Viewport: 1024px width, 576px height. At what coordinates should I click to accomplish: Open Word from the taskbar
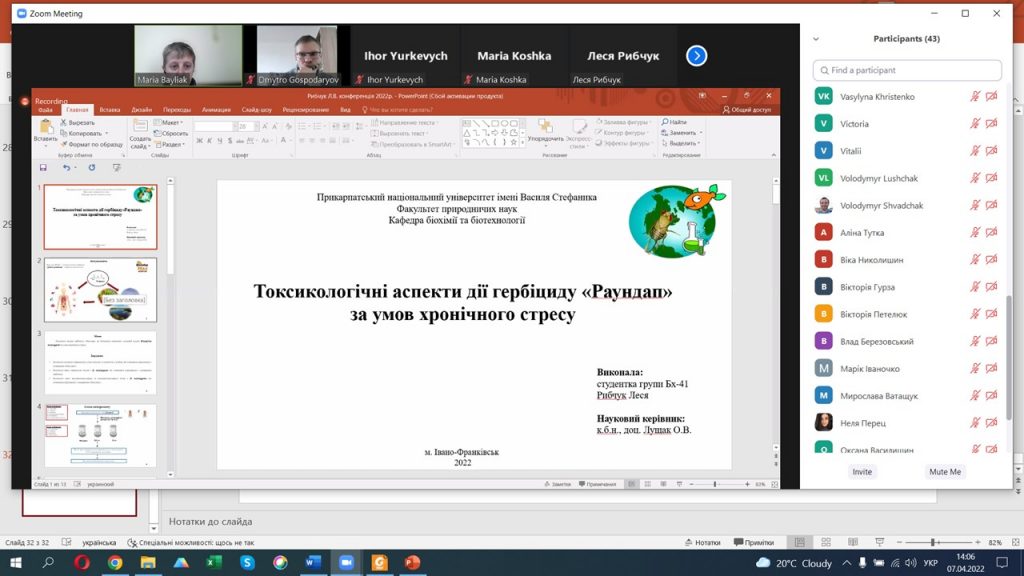point(313,562)
